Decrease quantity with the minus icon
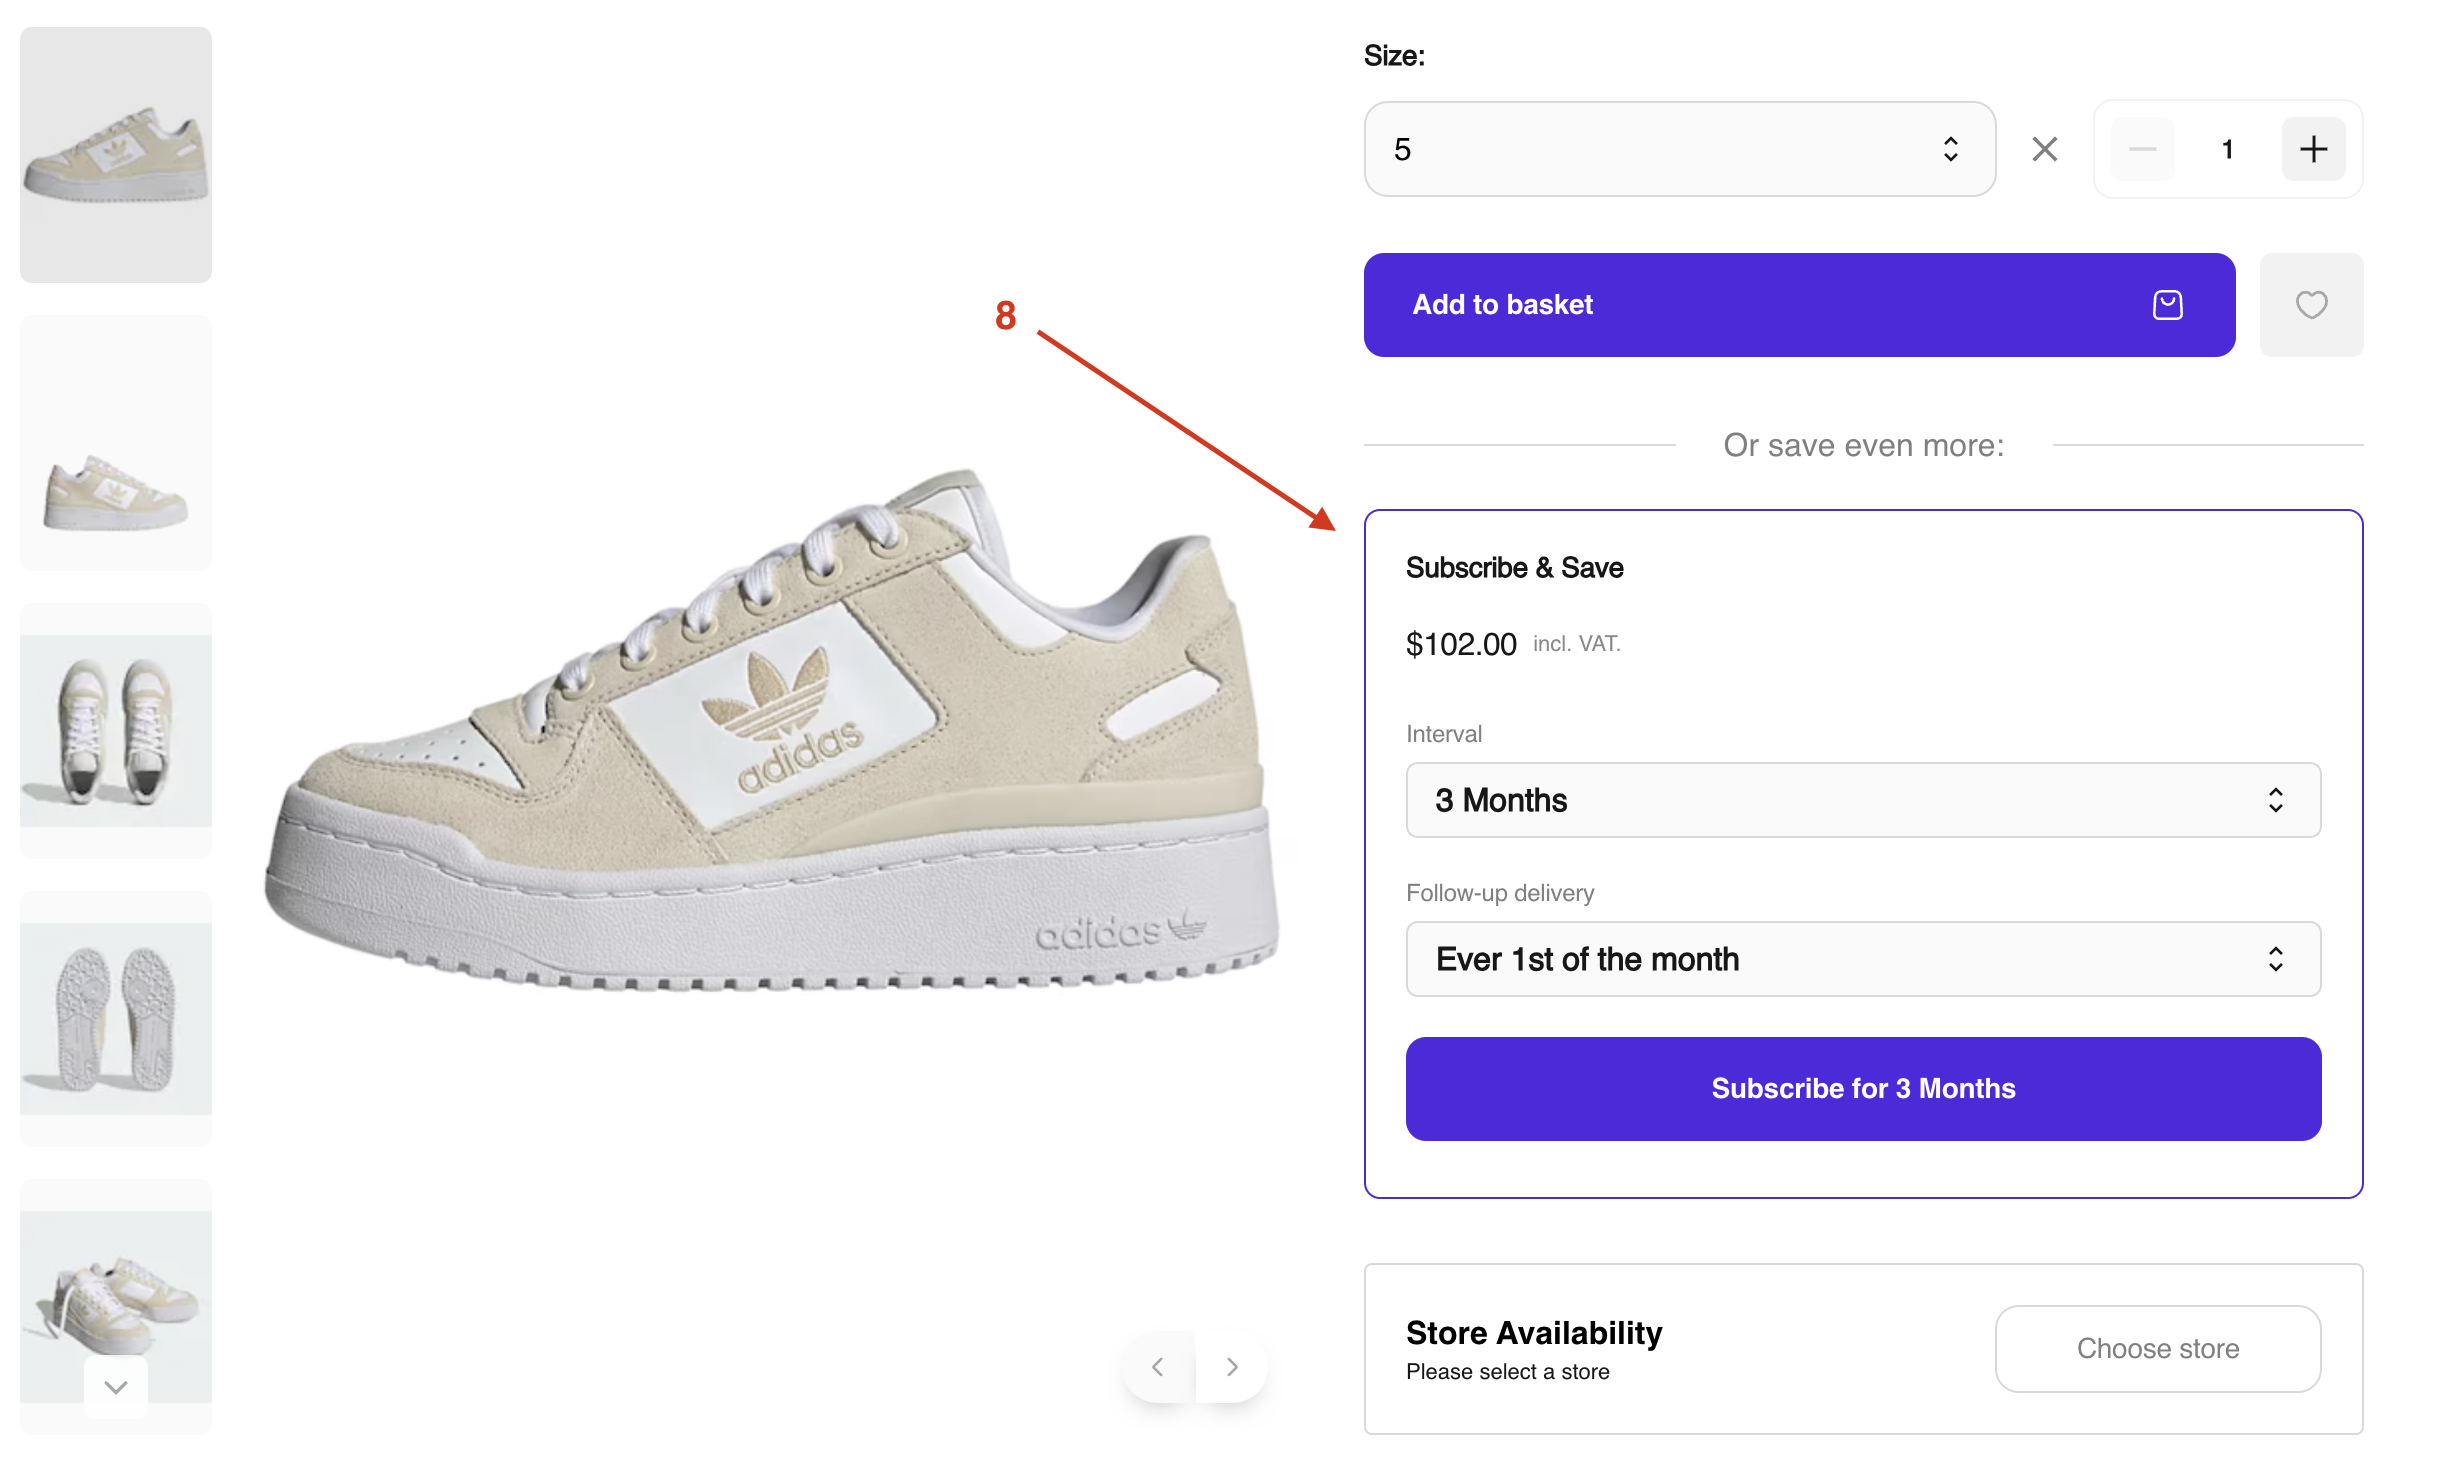The height and width of the screenshot is (1484, 2442). (x=2142, y=149)
